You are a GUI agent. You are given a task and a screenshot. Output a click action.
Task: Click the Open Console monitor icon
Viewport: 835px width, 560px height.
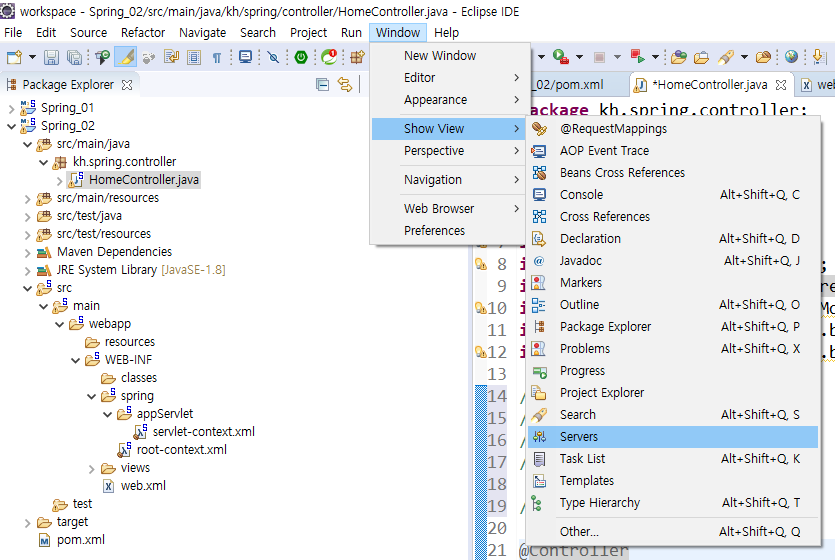click(245, 57)
